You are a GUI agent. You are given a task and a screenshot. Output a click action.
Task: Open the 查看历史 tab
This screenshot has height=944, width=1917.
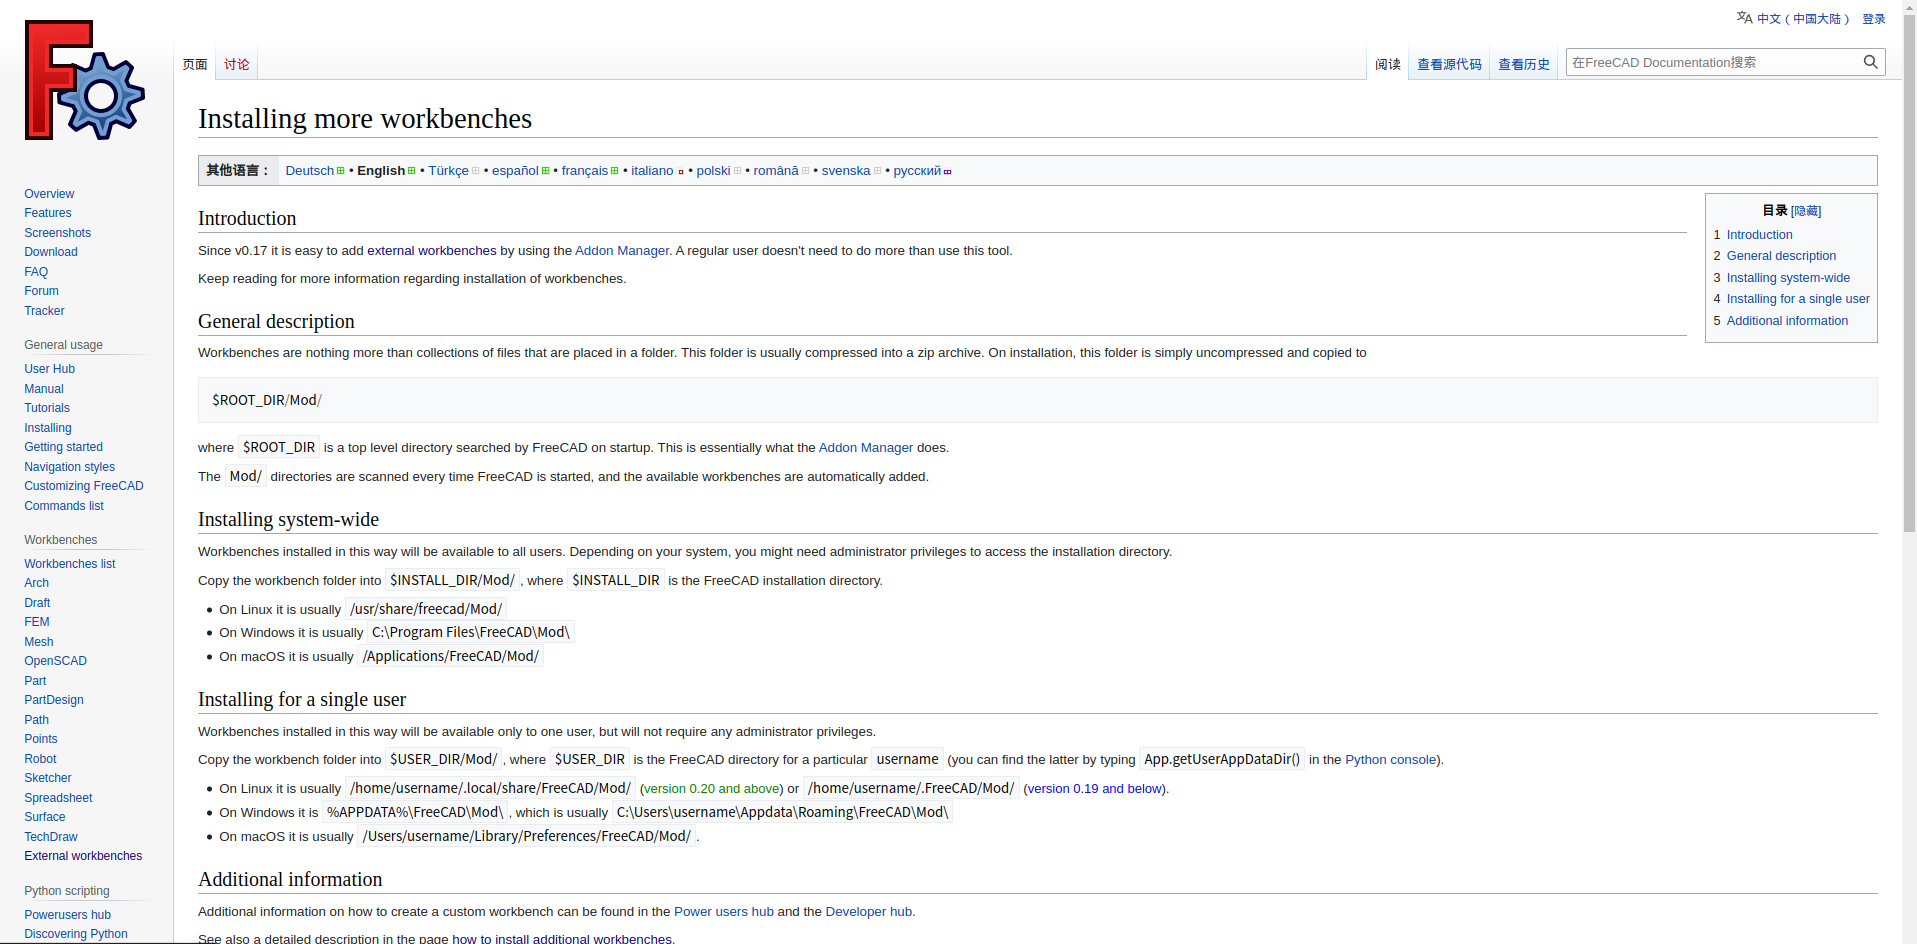(x=1524, y=64)
